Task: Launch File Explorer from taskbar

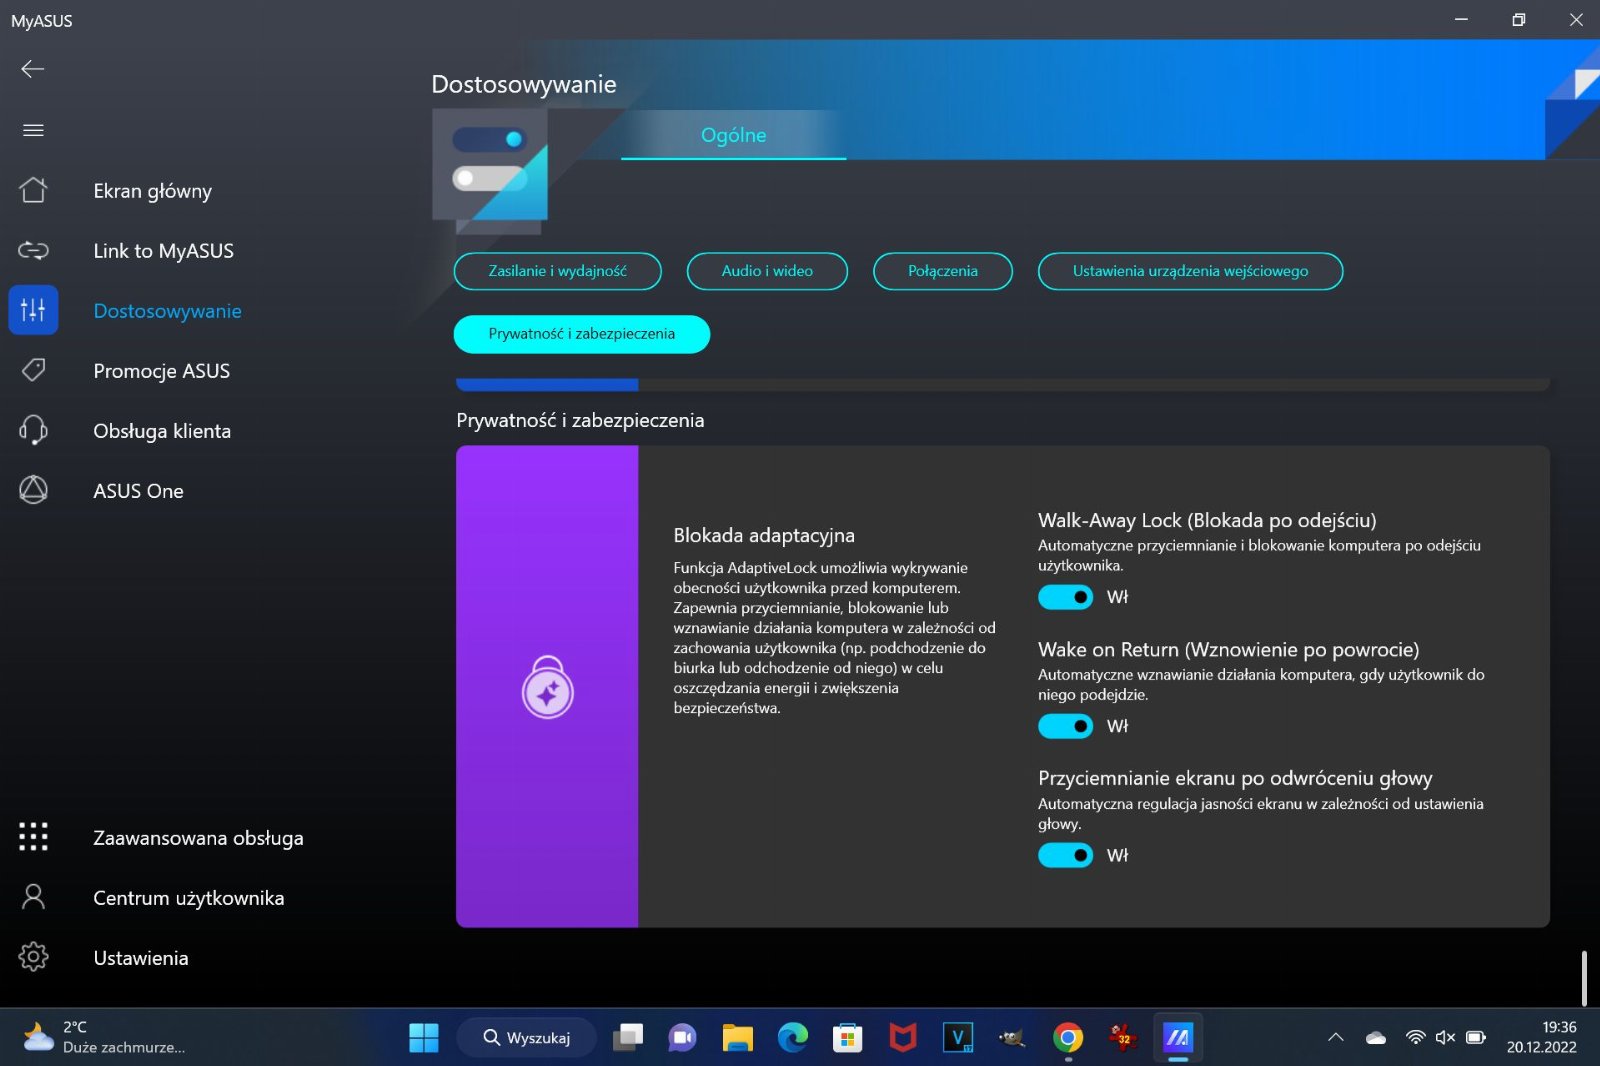Action: (x=738, y=1038)
